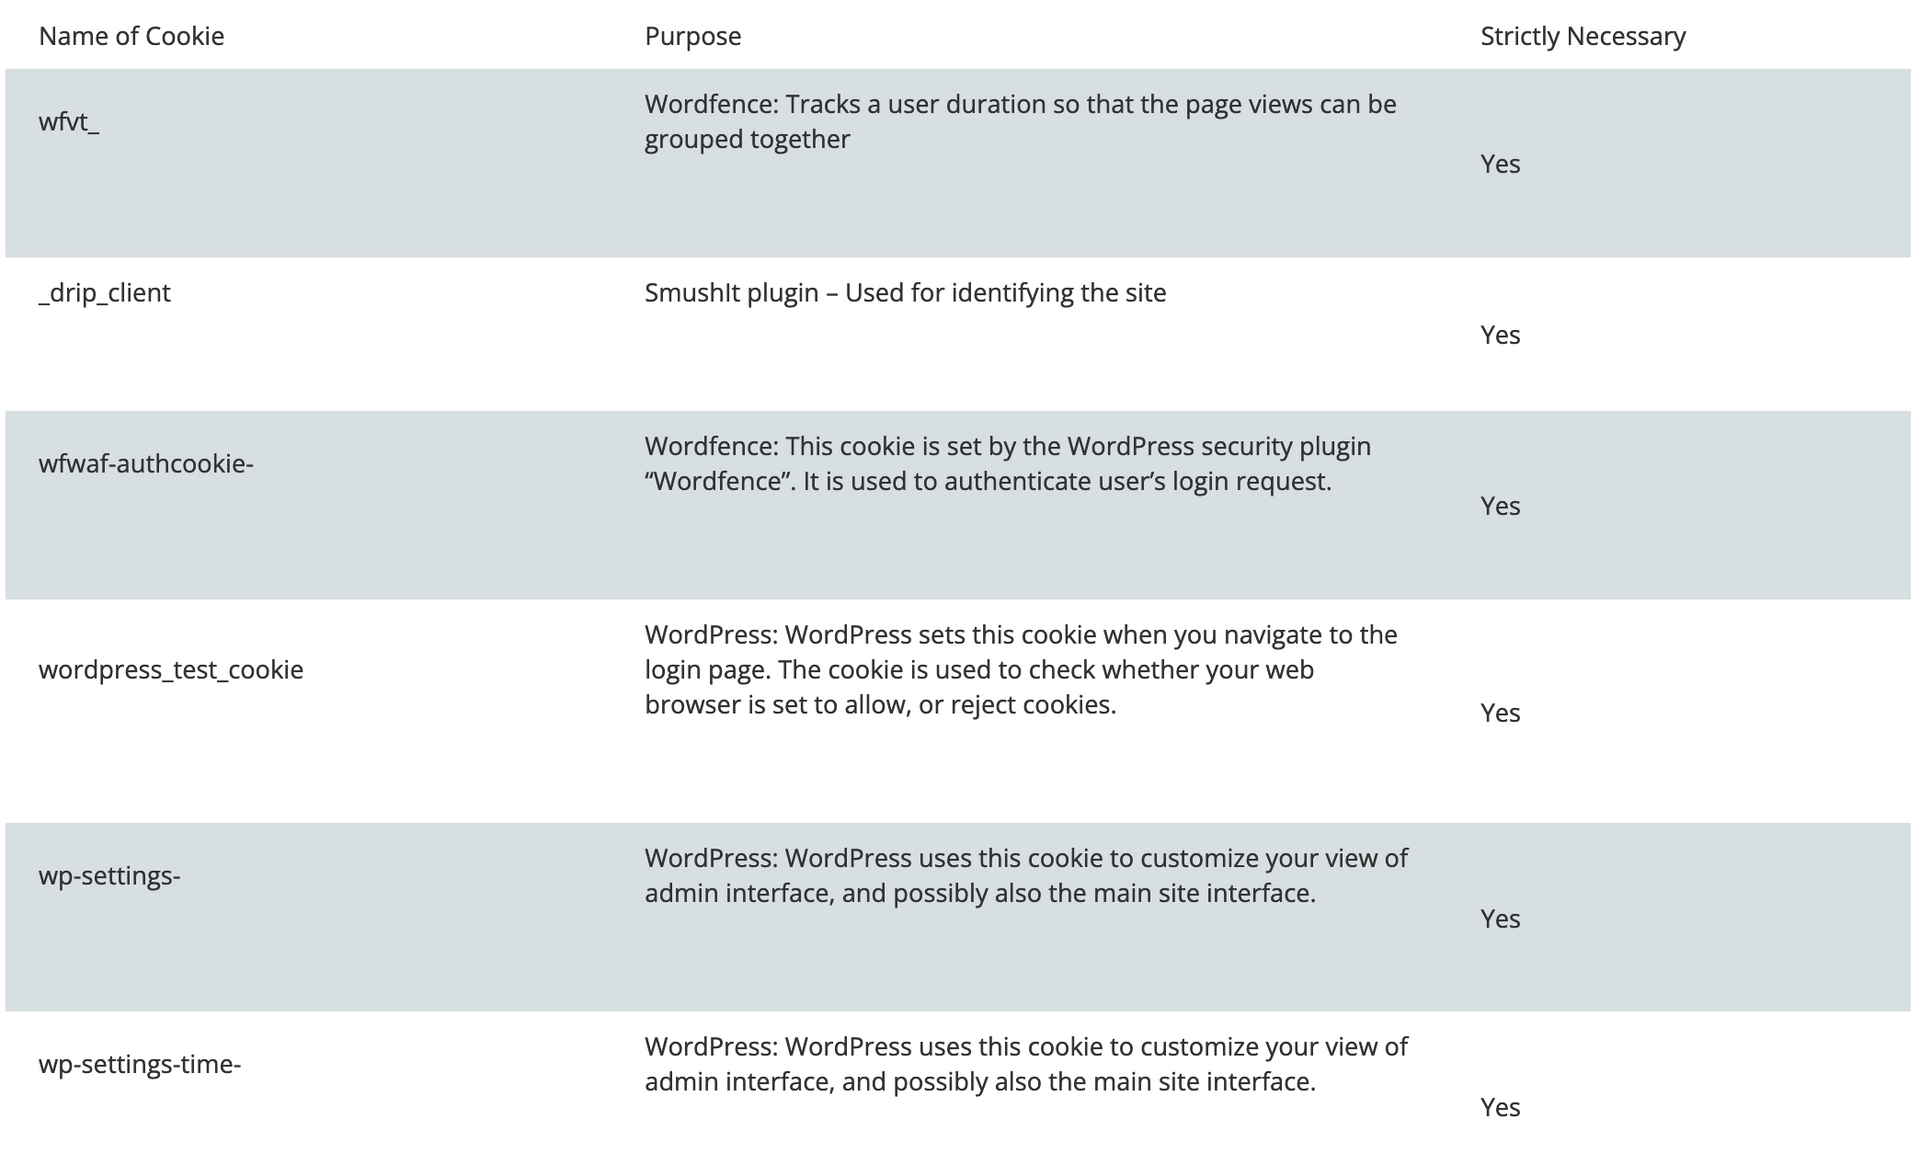Click "Yes" in the _drip_client row
The height and width of the screenshot is (1164, 1920).
1500,335
